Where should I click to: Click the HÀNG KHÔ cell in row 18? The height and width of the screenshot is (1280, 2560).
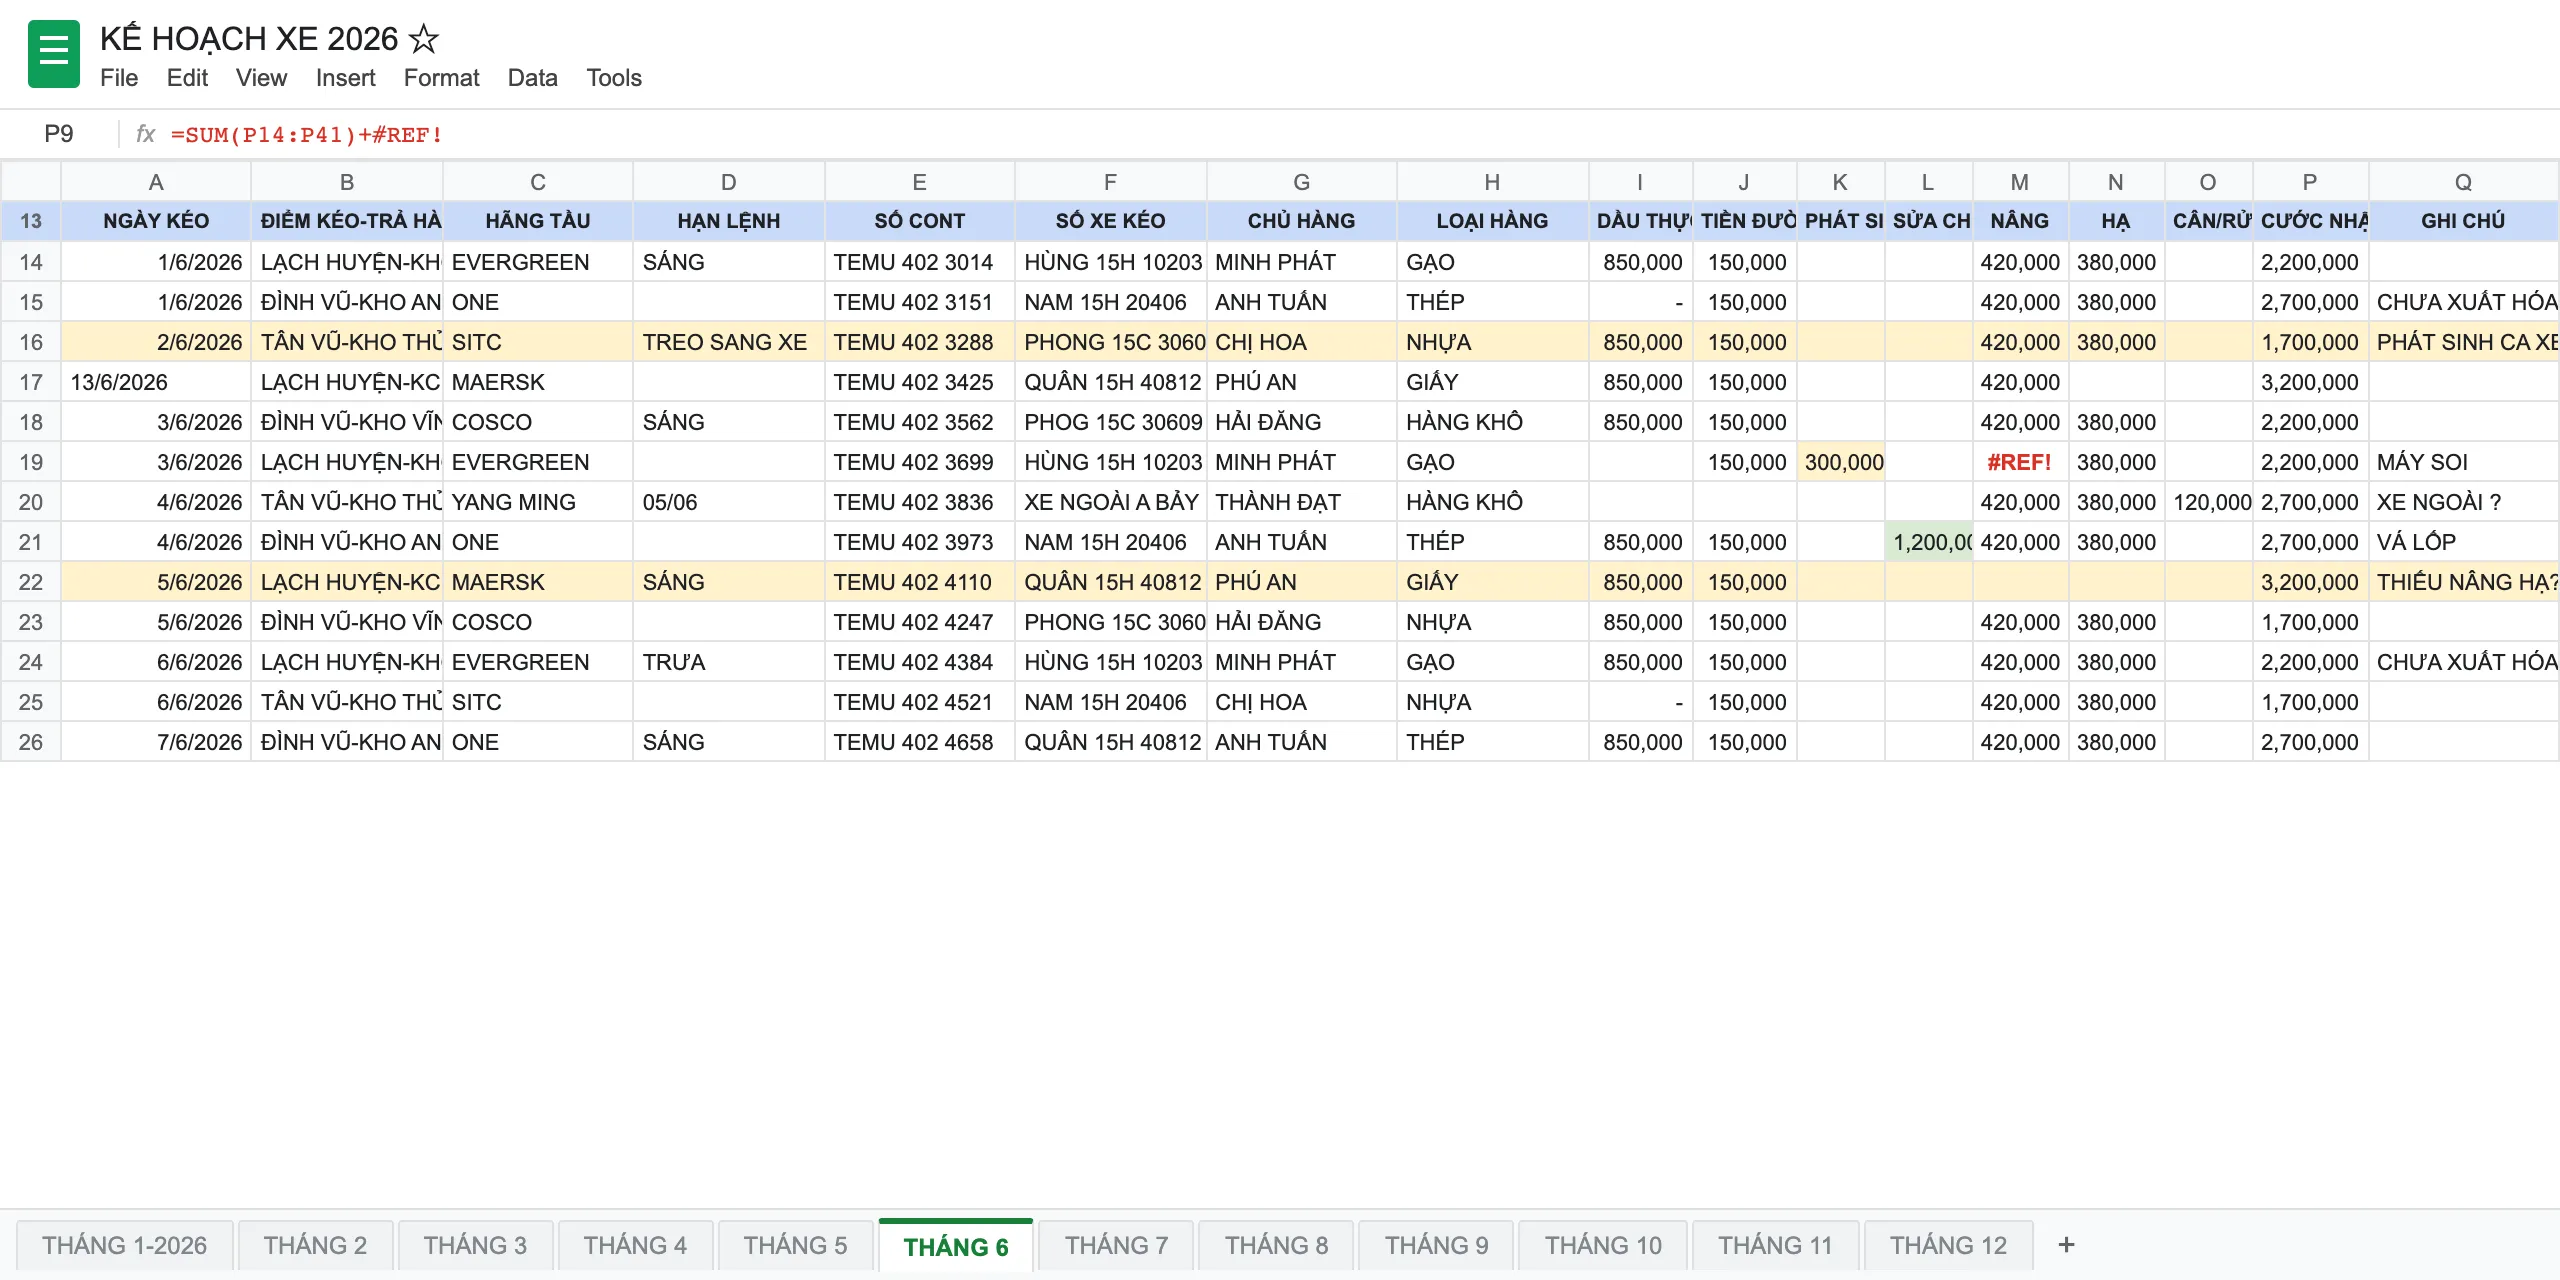(x=1492, y=422)
